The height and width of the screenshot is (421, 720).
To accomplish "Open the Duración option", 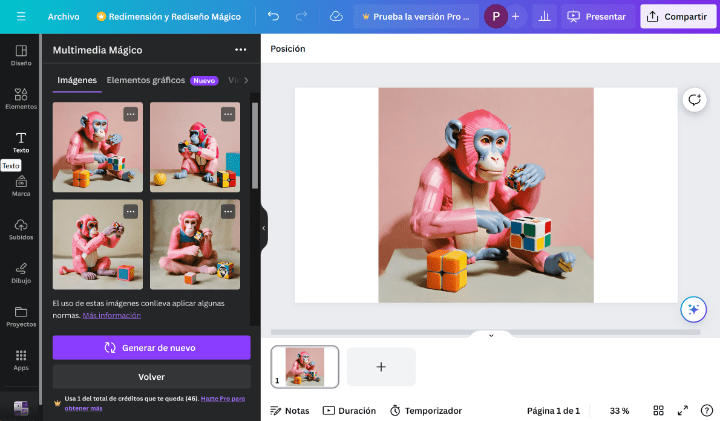I will click(349, 410).
